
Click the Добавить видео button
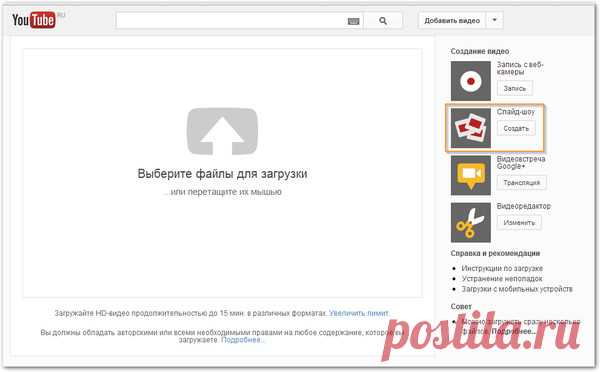452,21
